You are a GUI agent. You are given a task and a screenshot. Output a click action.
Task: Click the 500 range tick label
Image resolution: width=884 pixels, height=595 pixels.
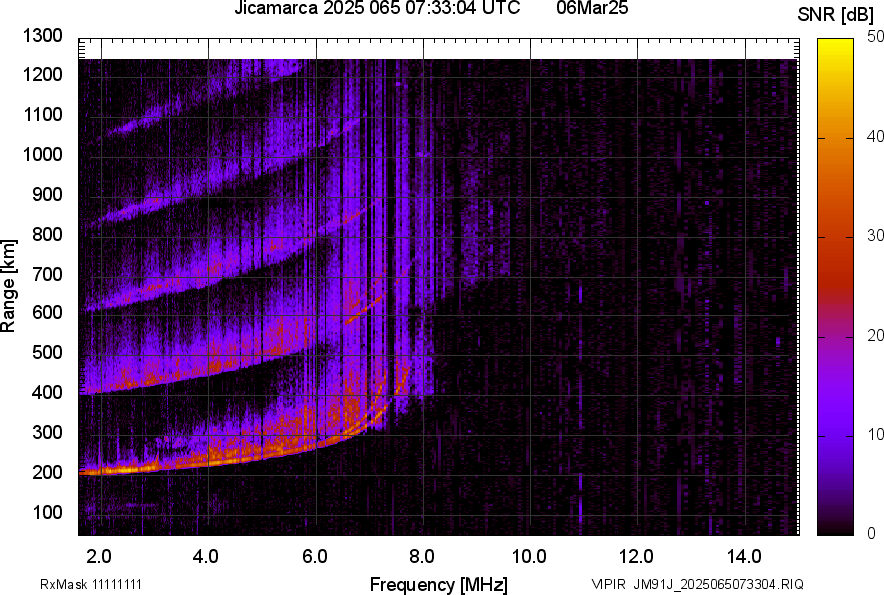pos(51,353)
